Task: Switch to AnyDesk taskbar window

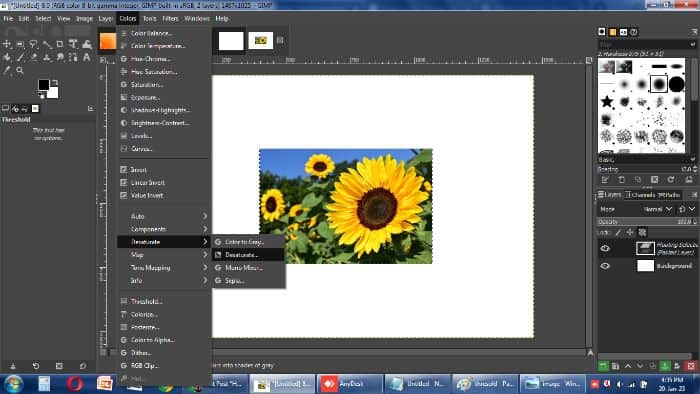Action: (350, 384)
